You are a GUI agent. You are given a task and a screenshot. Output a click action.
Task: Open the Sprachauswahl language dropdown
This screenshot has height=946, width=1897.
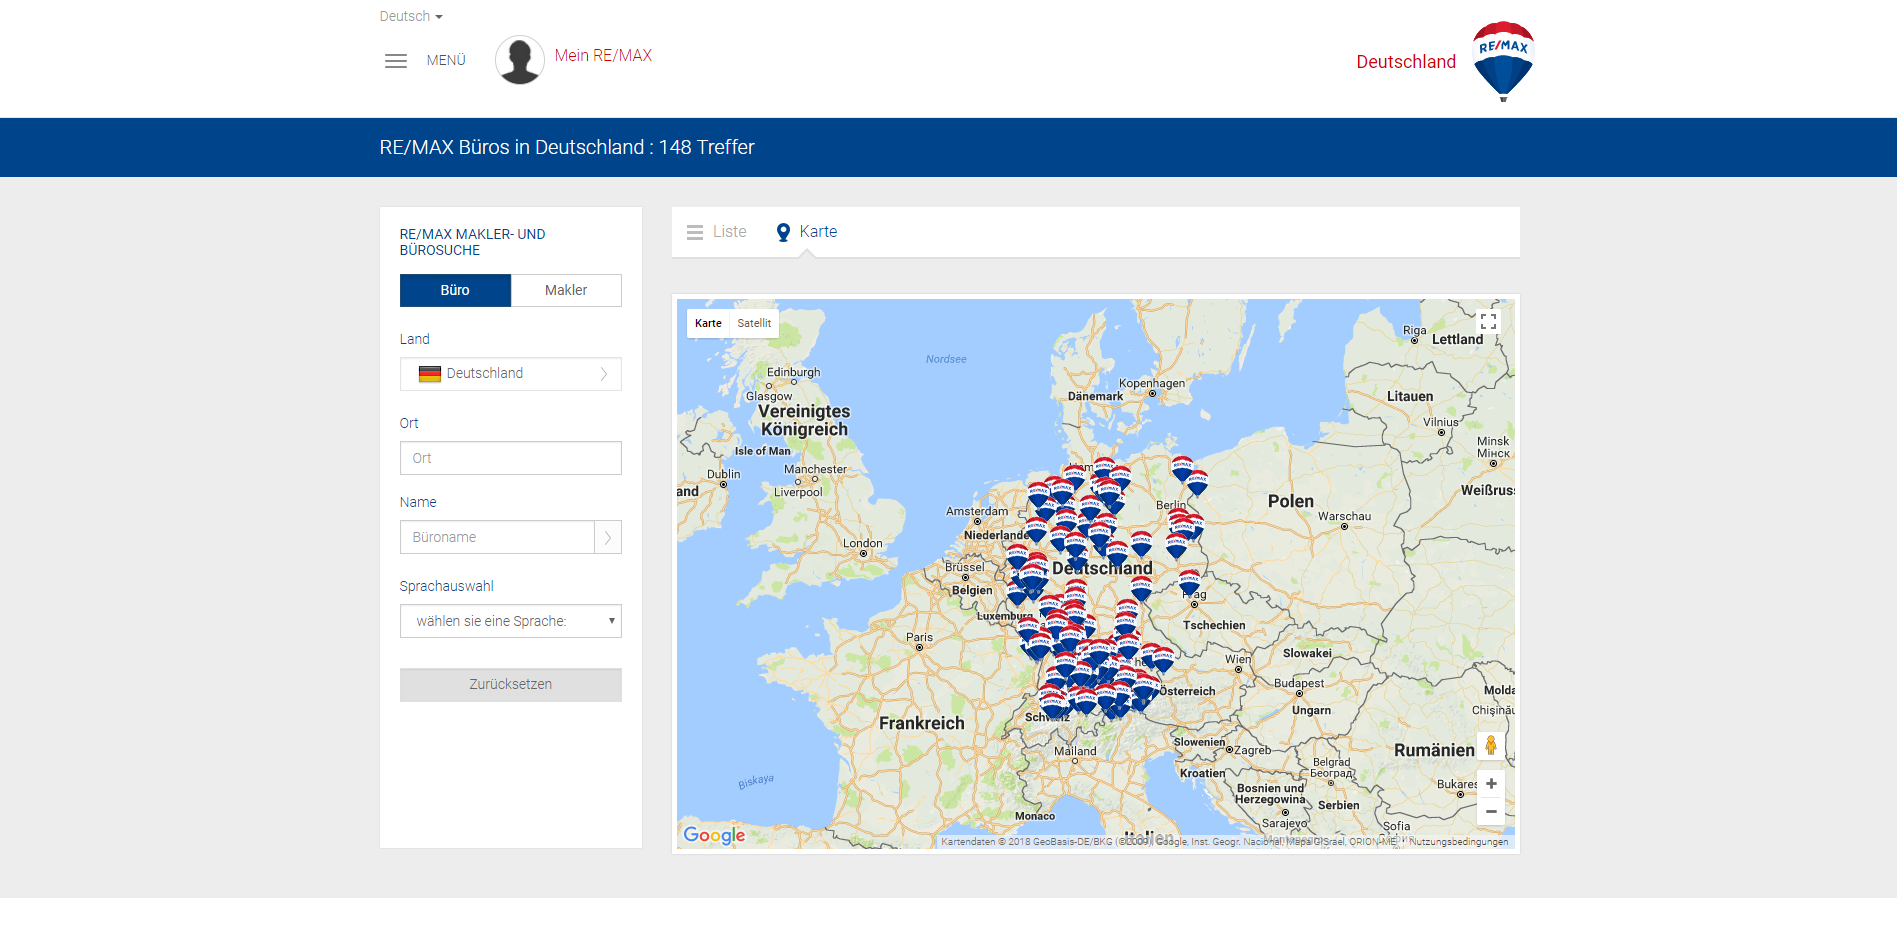[x=511, y=621]
